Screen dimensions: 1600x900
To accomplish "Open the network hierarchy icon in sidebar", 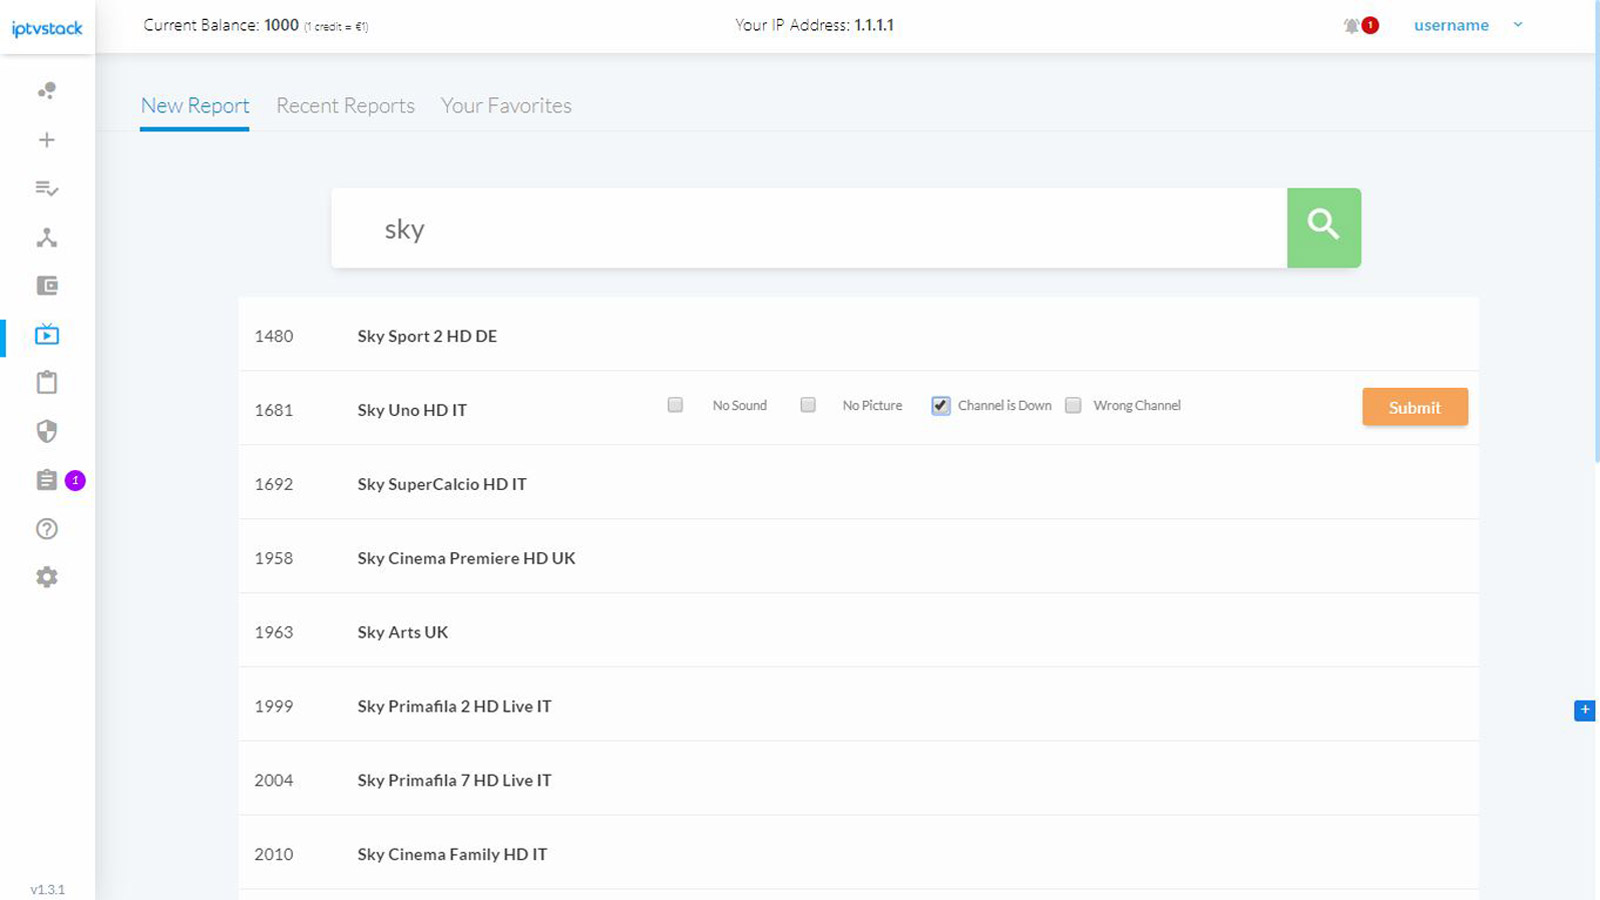I will pyautogui.click(x=47, y=237).
